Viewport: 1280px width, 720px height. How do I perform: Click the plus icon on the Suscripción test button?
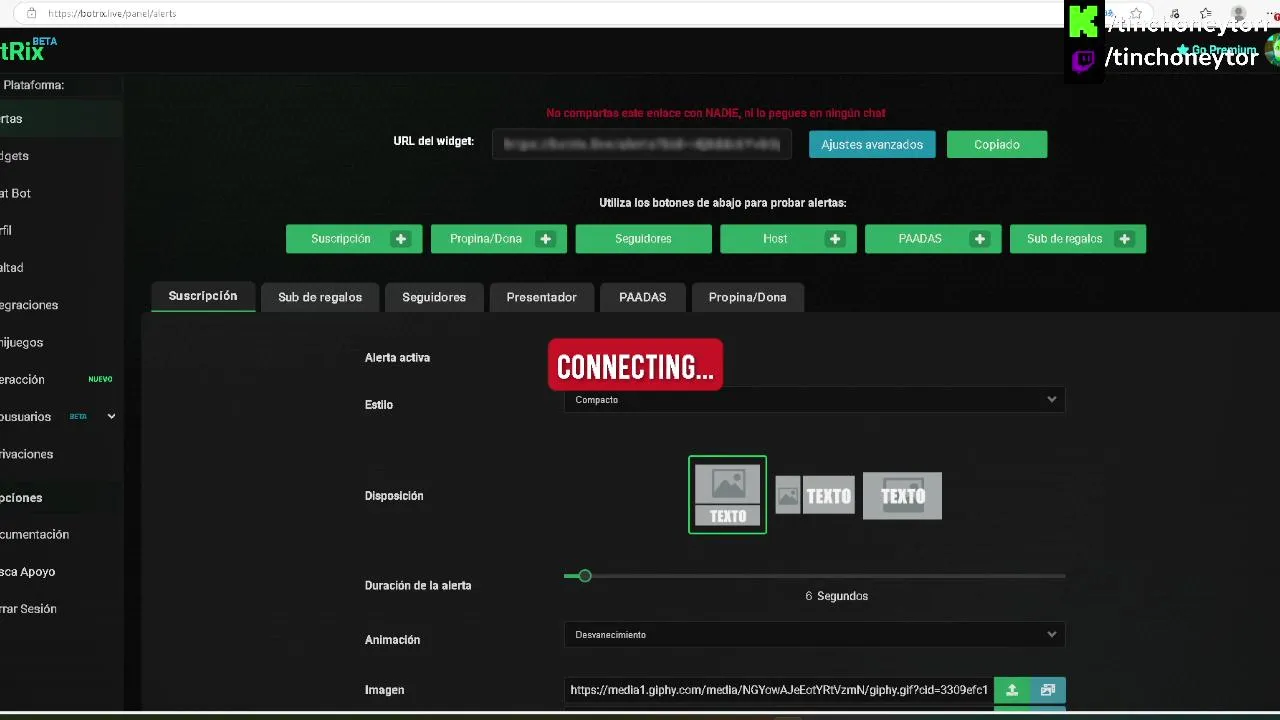401,239
